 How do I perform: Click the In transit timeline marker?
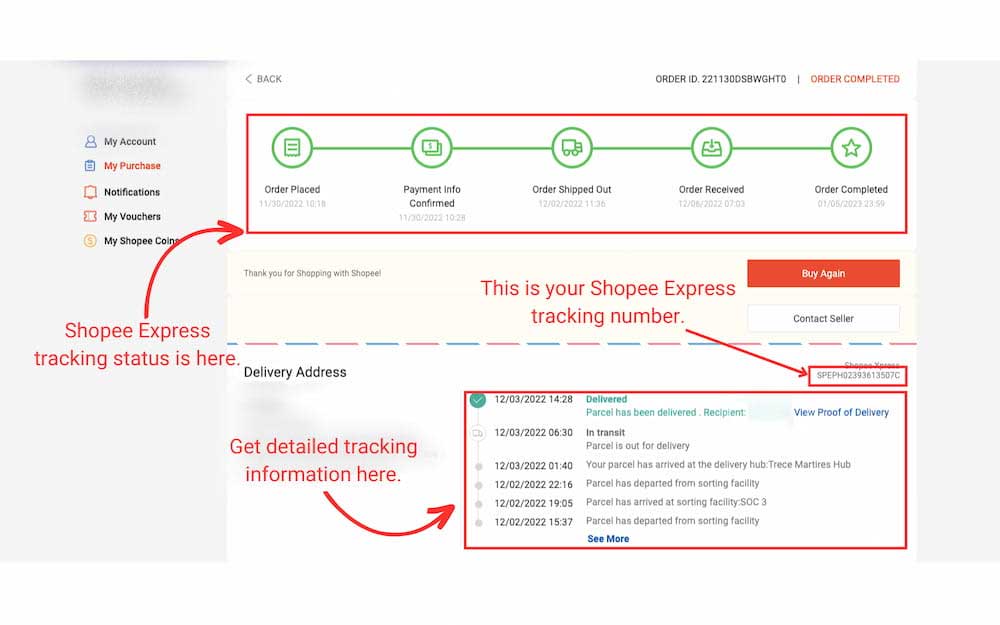(x=478, y=433)
